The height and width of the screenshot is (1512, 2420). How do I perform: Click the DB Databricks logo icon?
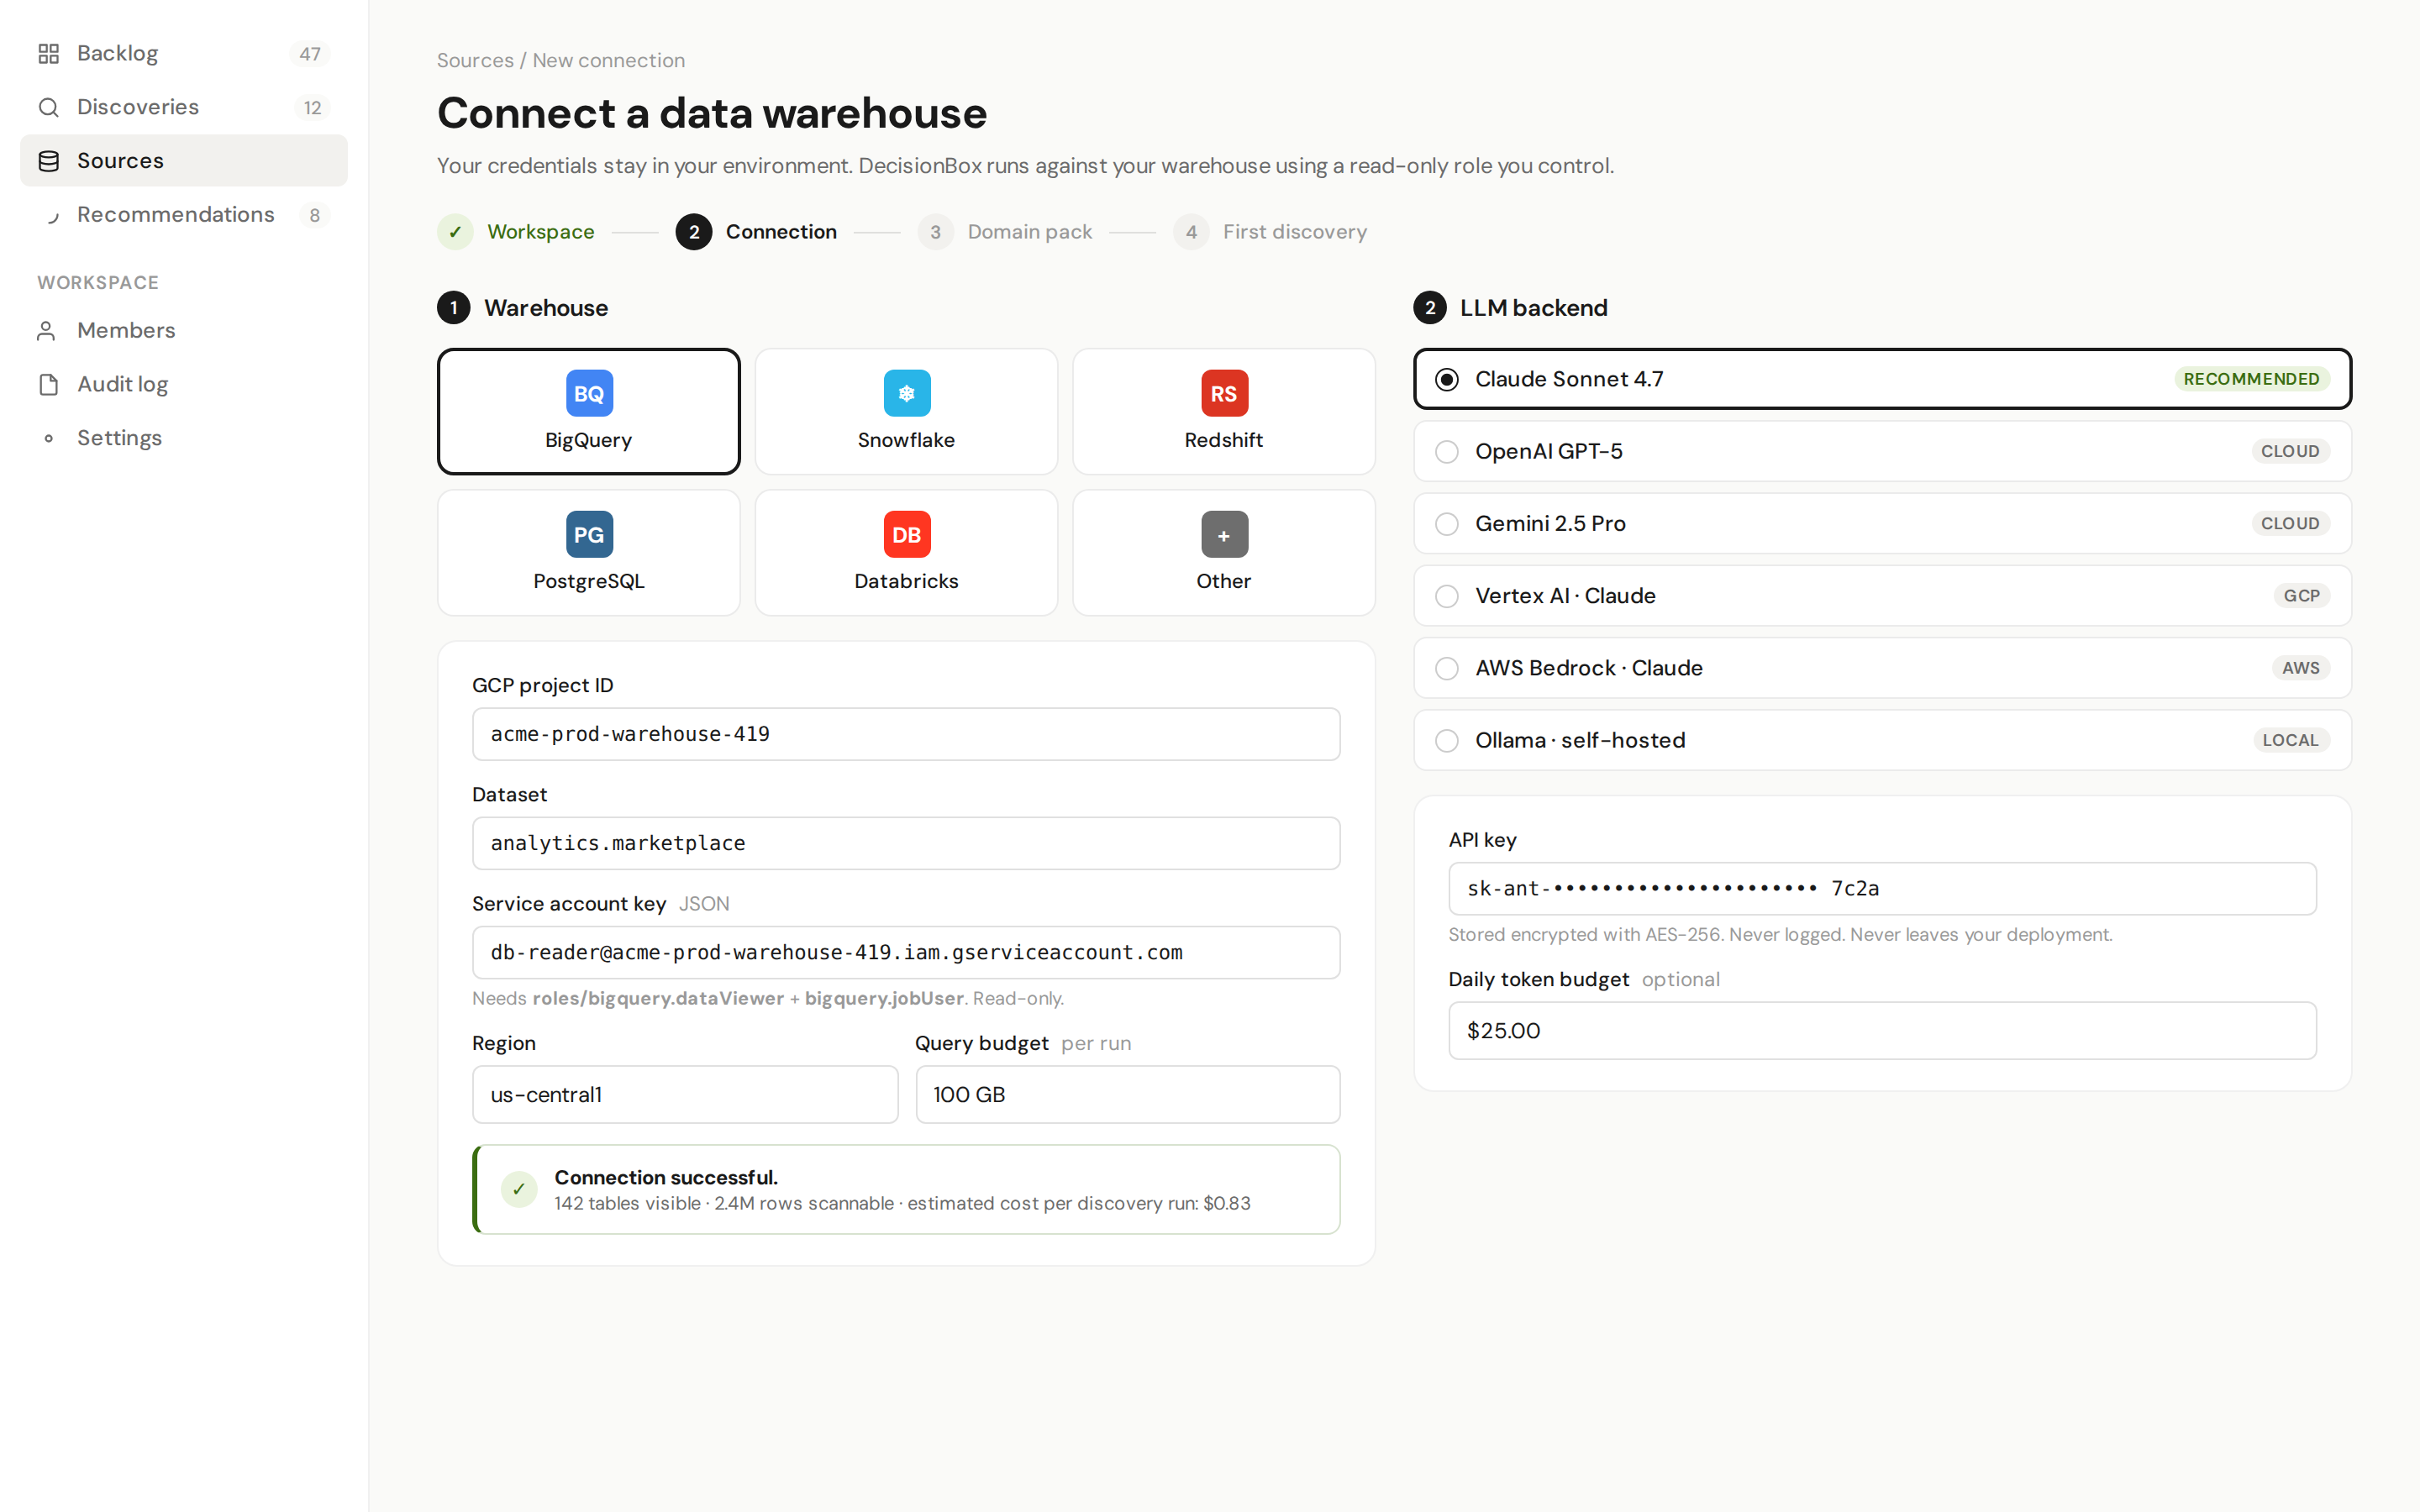[906, 535]
